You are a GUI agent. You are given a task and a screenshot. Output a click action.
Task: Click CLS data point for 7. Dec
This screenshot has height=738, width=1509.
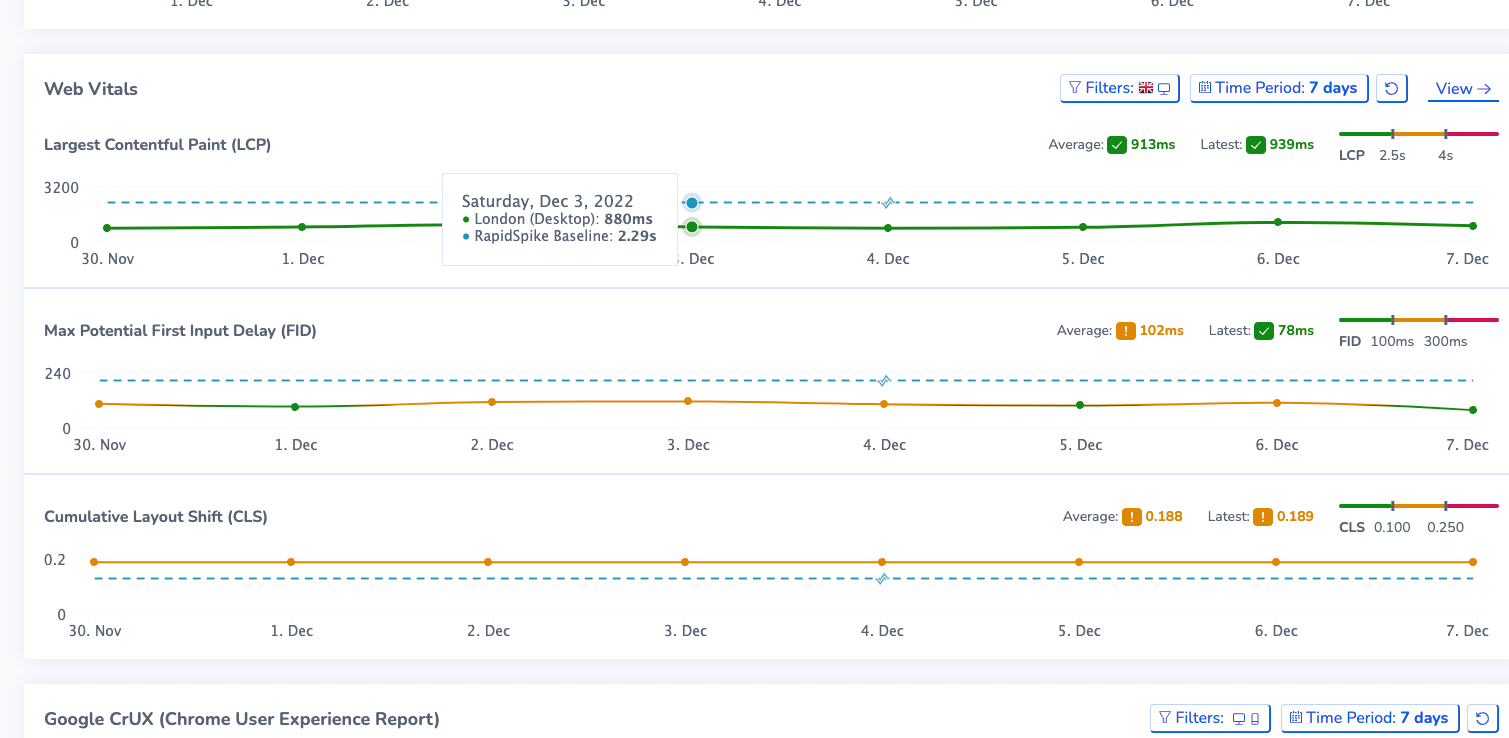pos(1473,562)
